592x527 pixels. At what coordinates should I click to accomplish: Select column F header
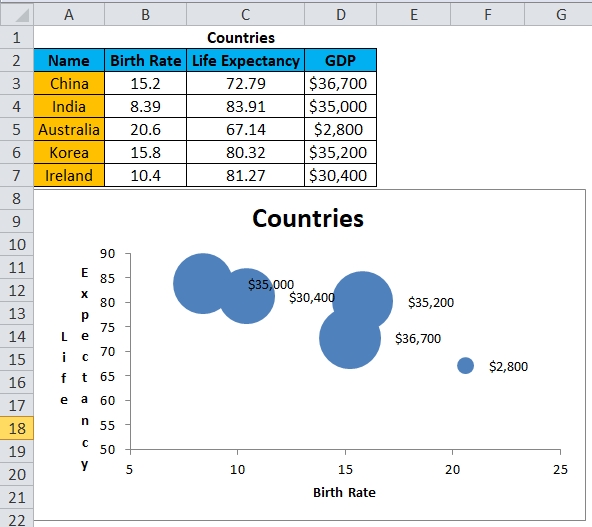(487, 15)
